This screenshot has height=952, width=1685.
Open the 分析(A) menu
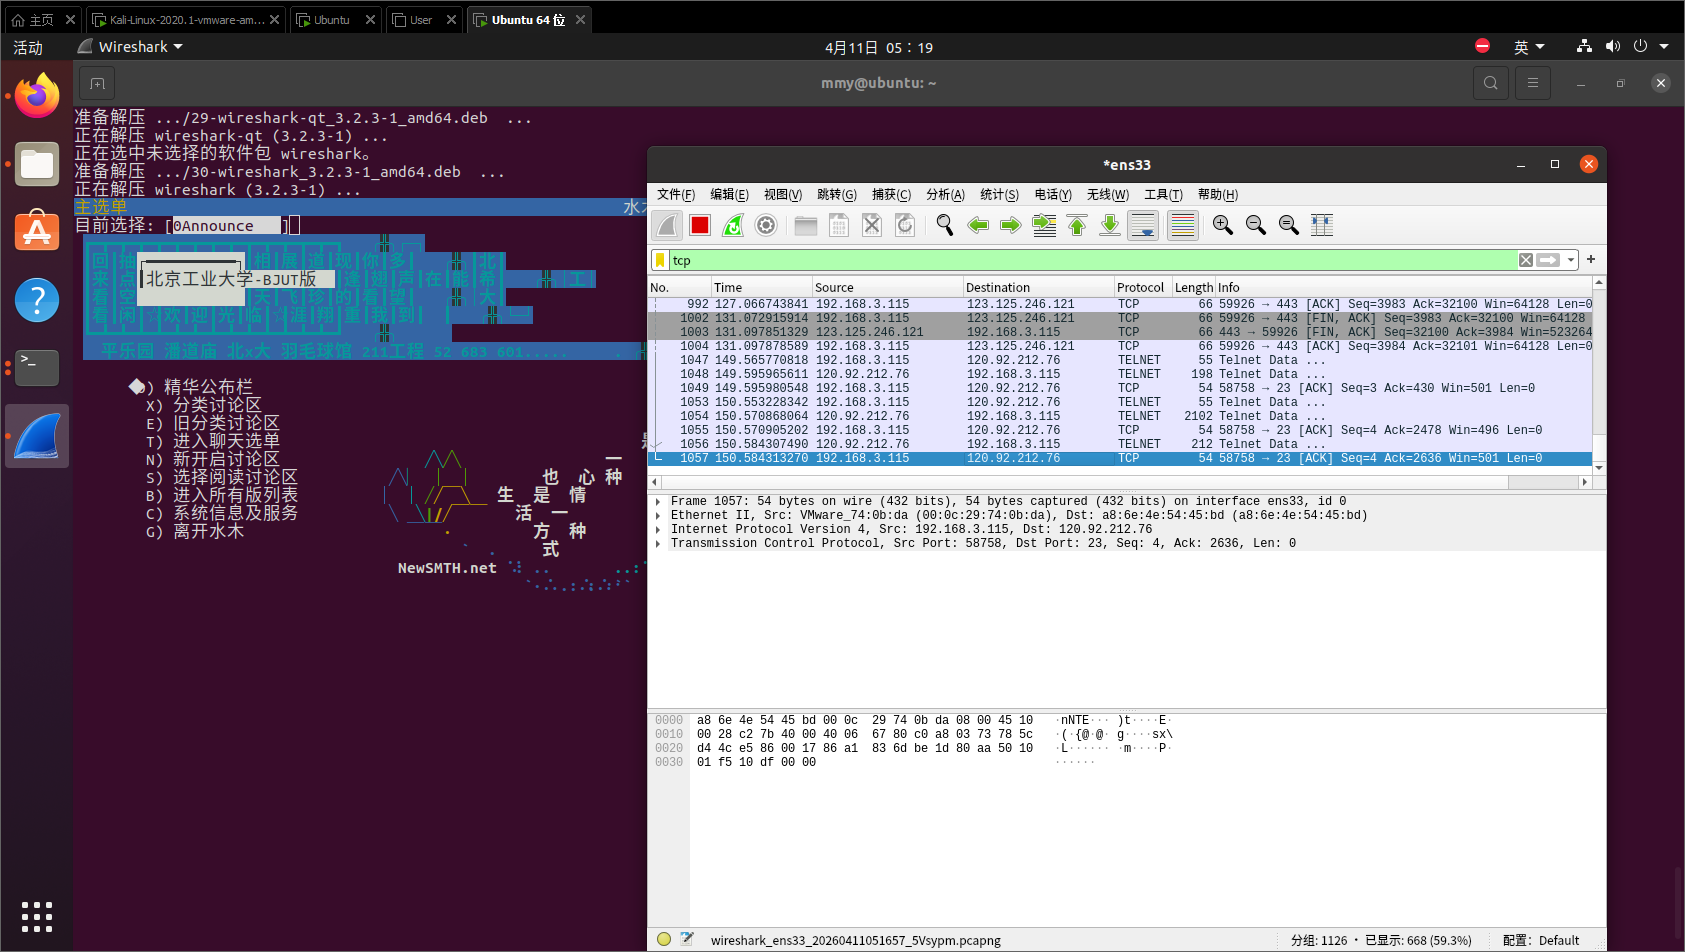tap(945, 195)
